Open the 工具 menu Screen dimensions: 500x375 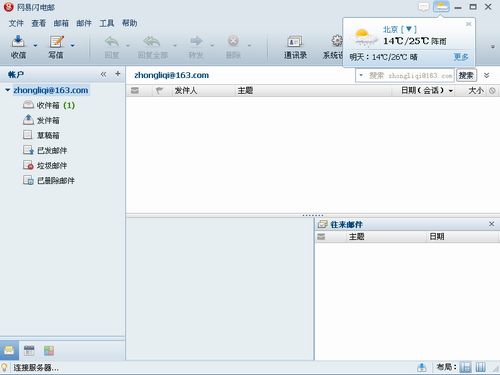pos(107,23)
